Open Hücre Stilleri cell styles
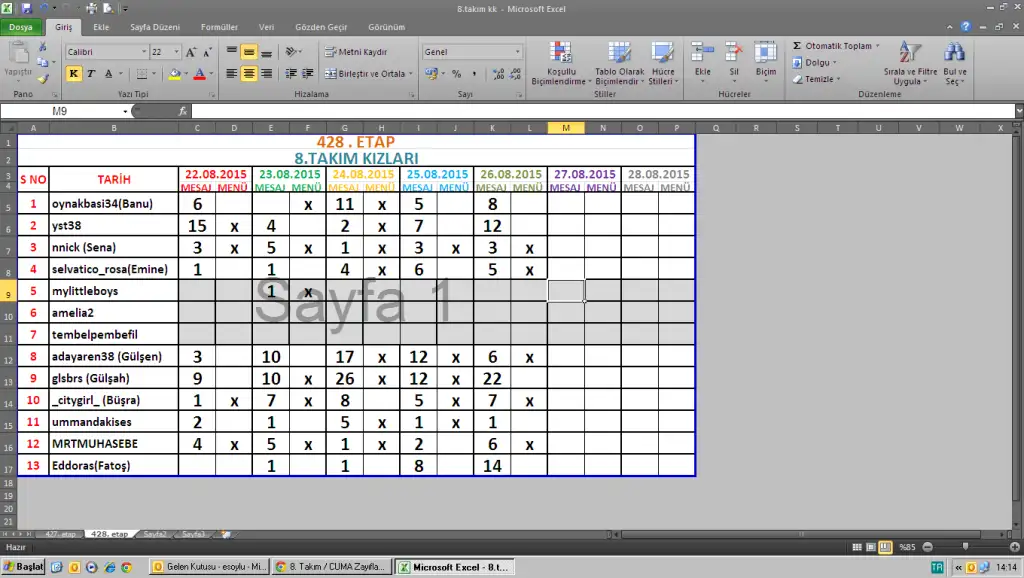 pyautogui.click(x=663, y=63)
